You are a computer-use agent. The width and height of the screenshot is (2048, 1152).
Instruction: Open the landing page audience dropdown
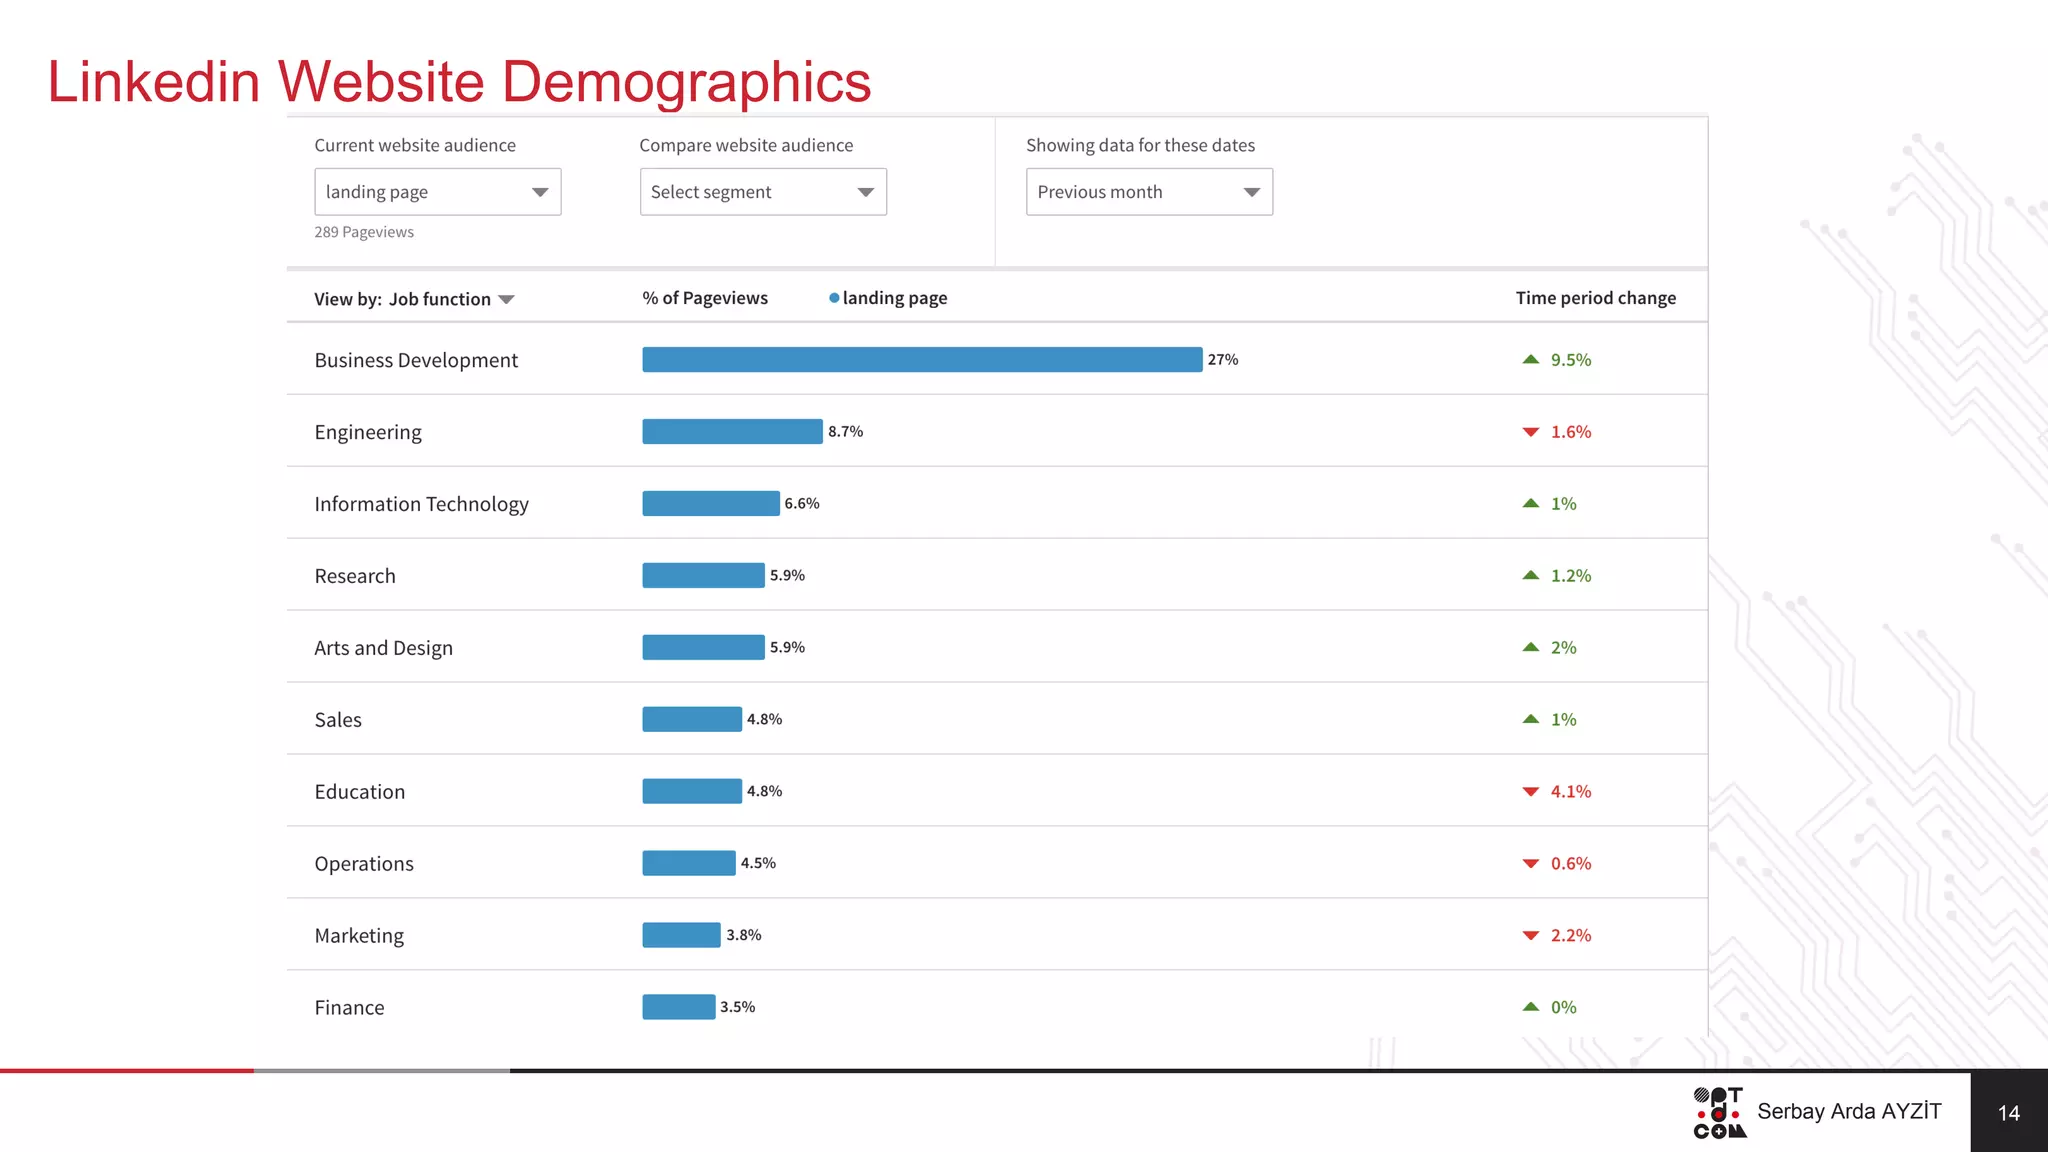pos(438,192)
